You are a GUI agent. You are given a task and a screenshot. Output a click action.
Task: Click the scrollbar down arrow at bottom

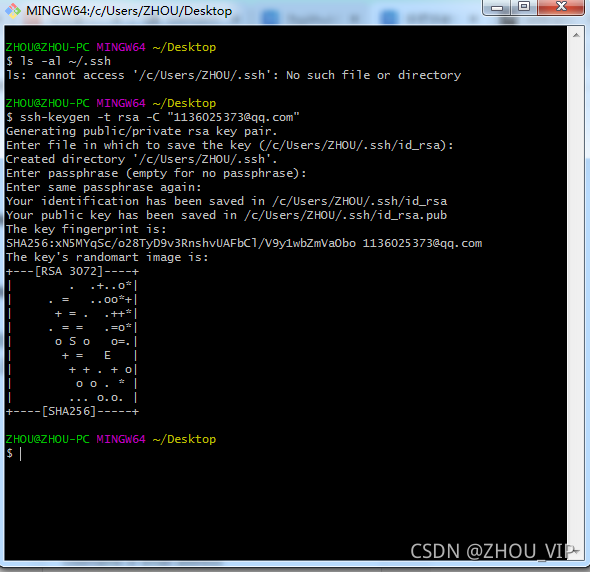[576, 551]
